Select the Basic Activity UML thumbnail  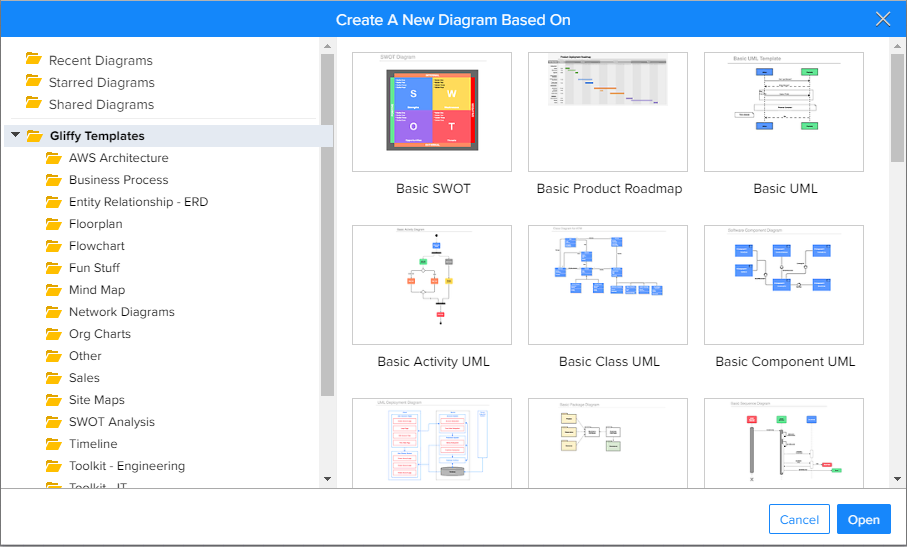(432, 285)
